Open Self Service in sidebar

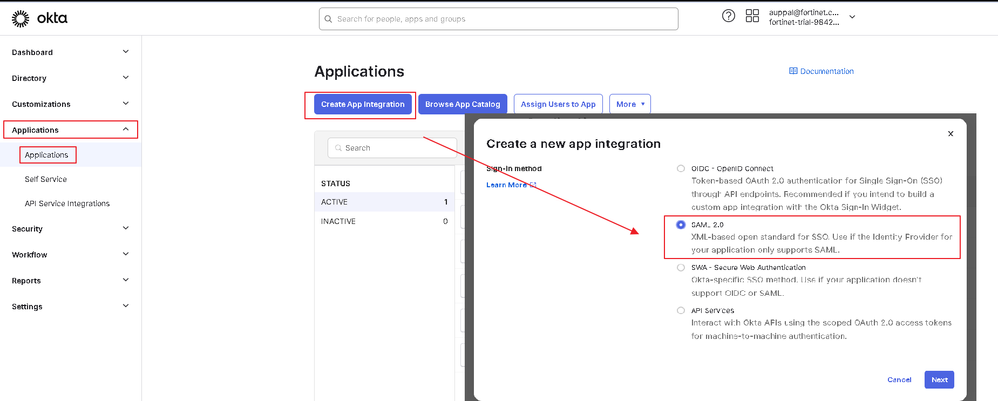coord(47,178)
